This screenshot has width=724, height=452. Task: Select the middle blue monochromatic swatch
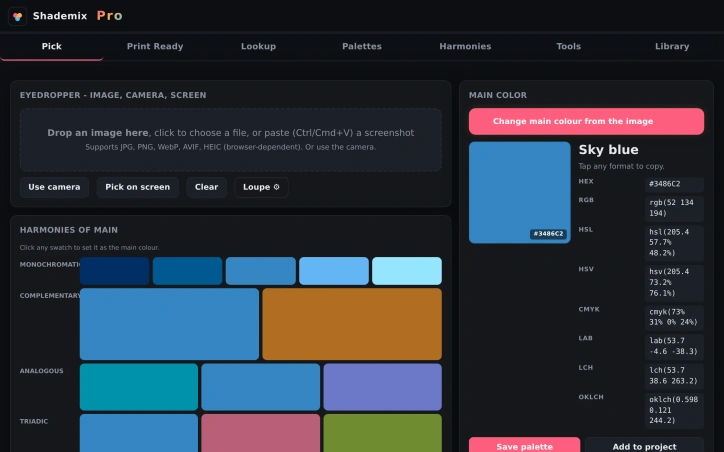click(261, 271)
